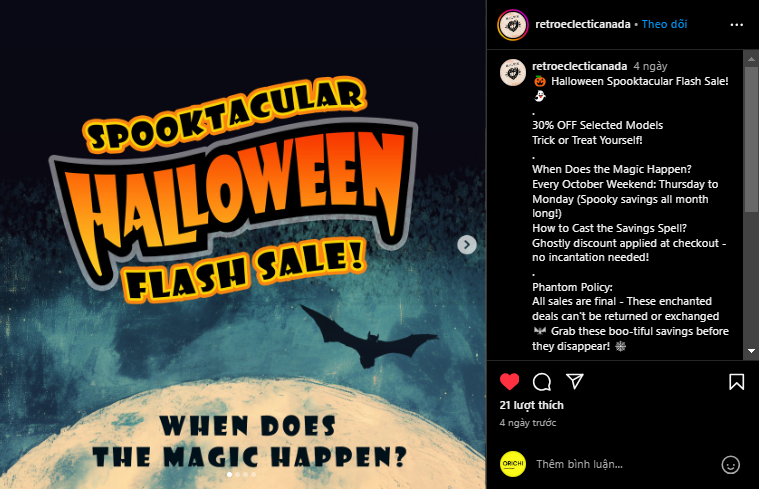
Task: Select the second carousel indicator dot
Action: (x=237, y=474)
